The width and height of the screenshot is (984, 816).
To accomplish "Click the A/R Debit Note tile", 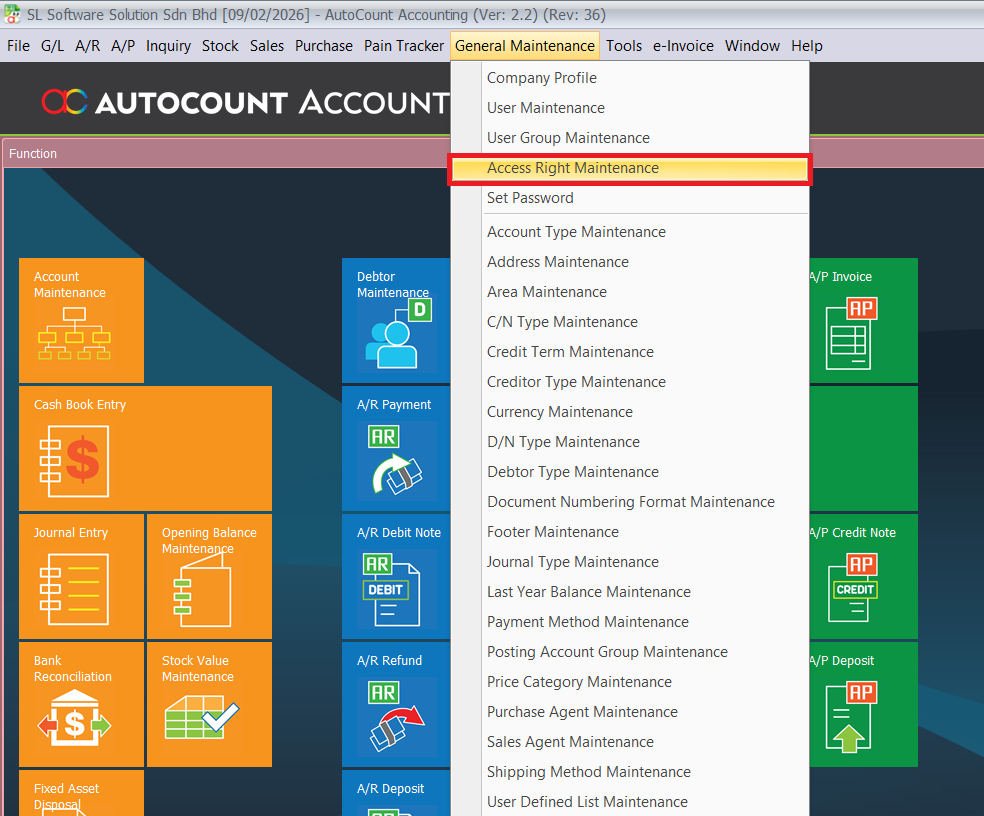I will [x=395, y=576].
